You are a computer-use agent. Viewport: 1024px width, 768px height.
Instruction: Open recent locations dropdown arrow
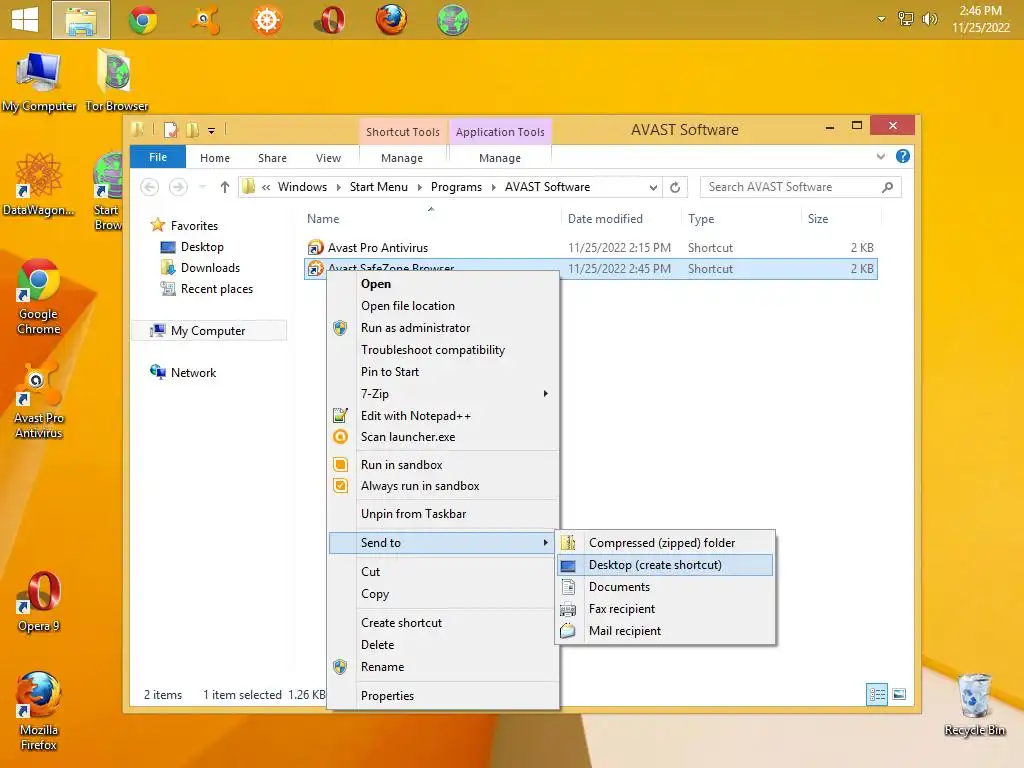tap(203, 187)
